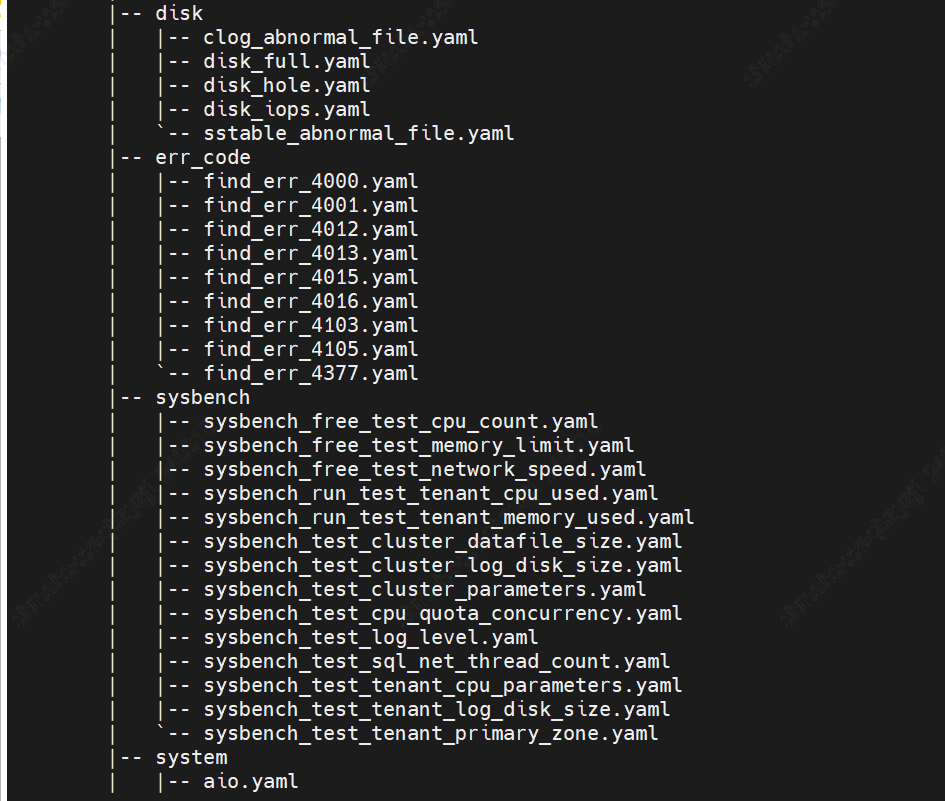The height and width of the screenshot is (801, 945).
Task: Select find_err_4000.yaml entry
Action: coord(310,181)
